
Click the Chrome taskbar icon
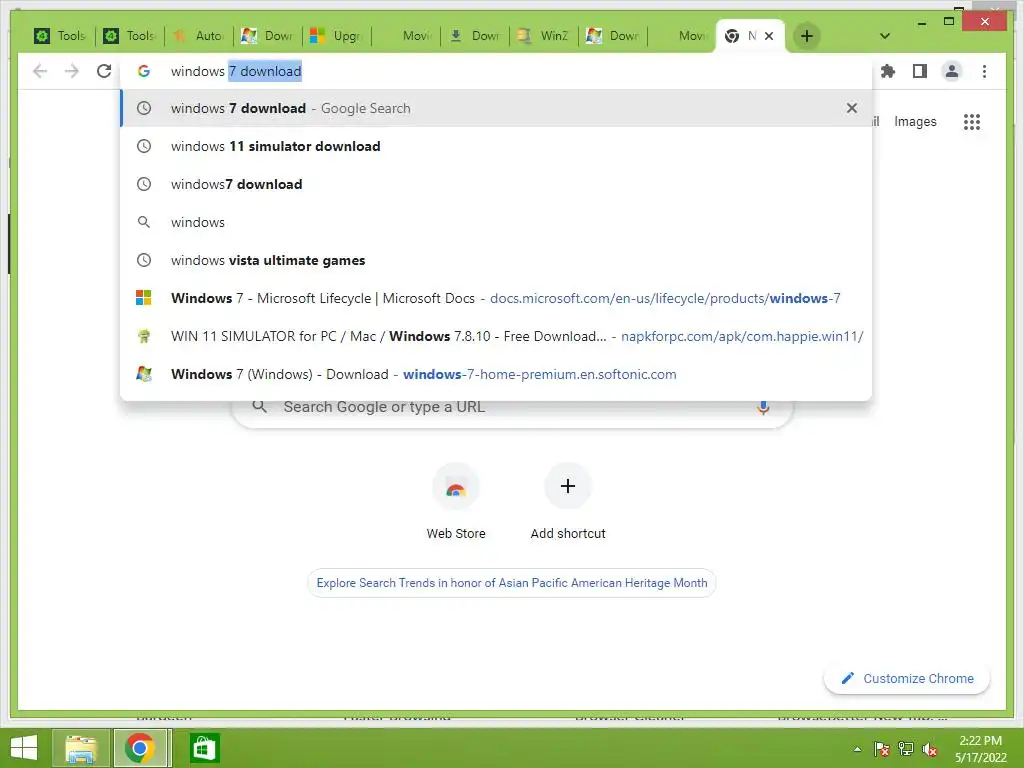[x=141, y=748]
